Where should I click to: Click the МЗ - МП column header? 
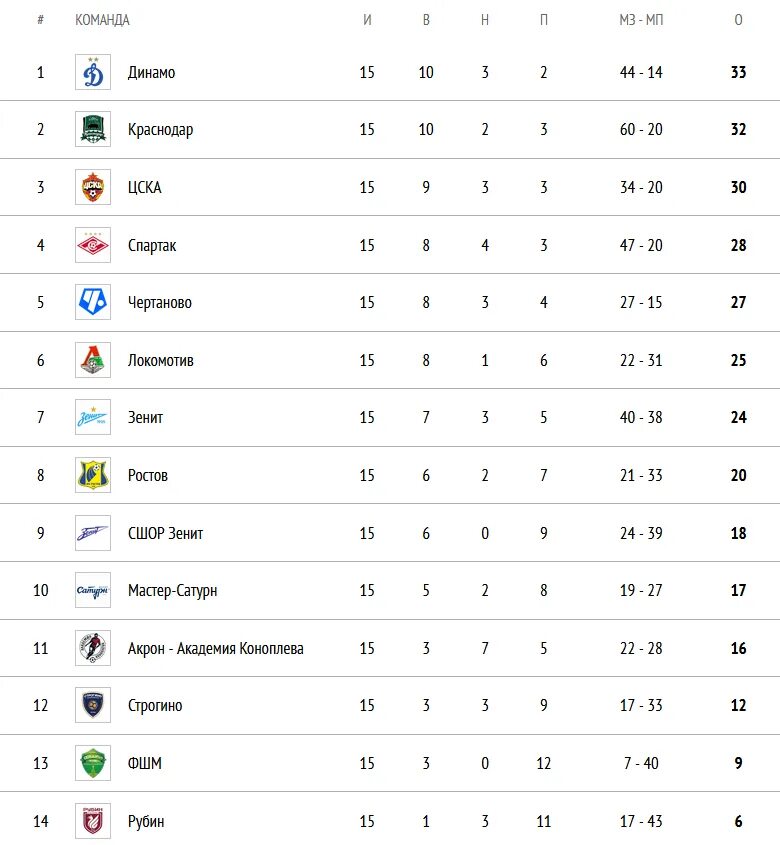[641, 20]
